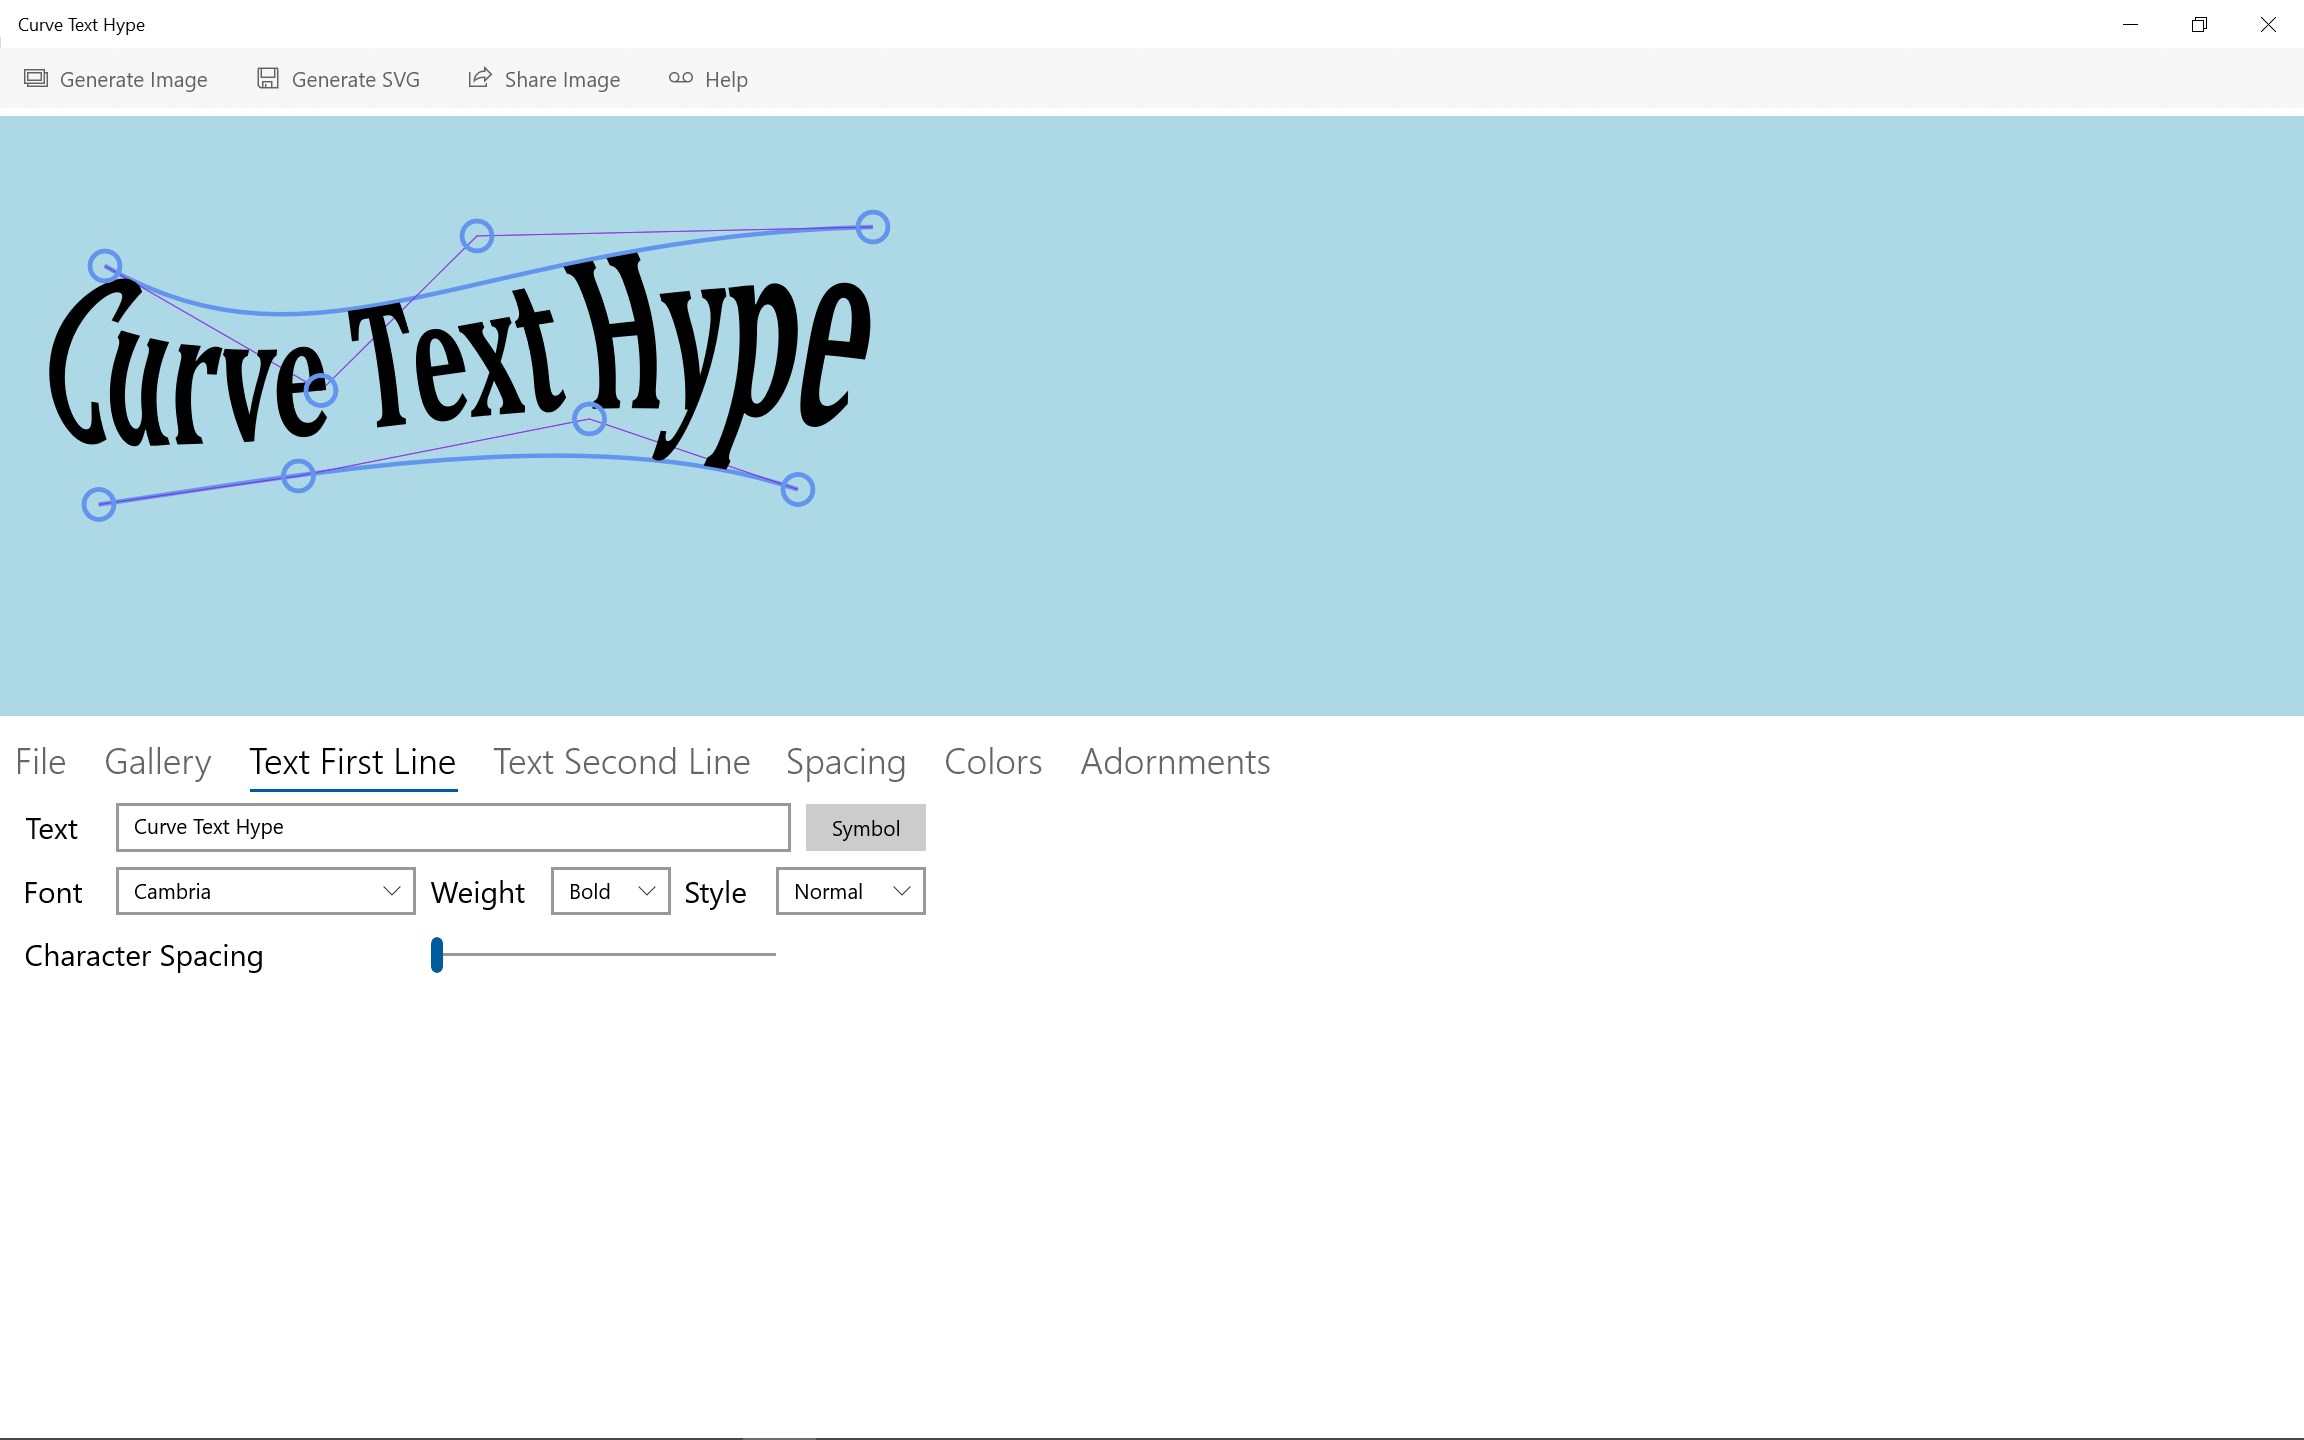Image resolution: width=2304 pixels, height=1440 pixels.
Task: Click the Spacing tab
Action: 846,762
